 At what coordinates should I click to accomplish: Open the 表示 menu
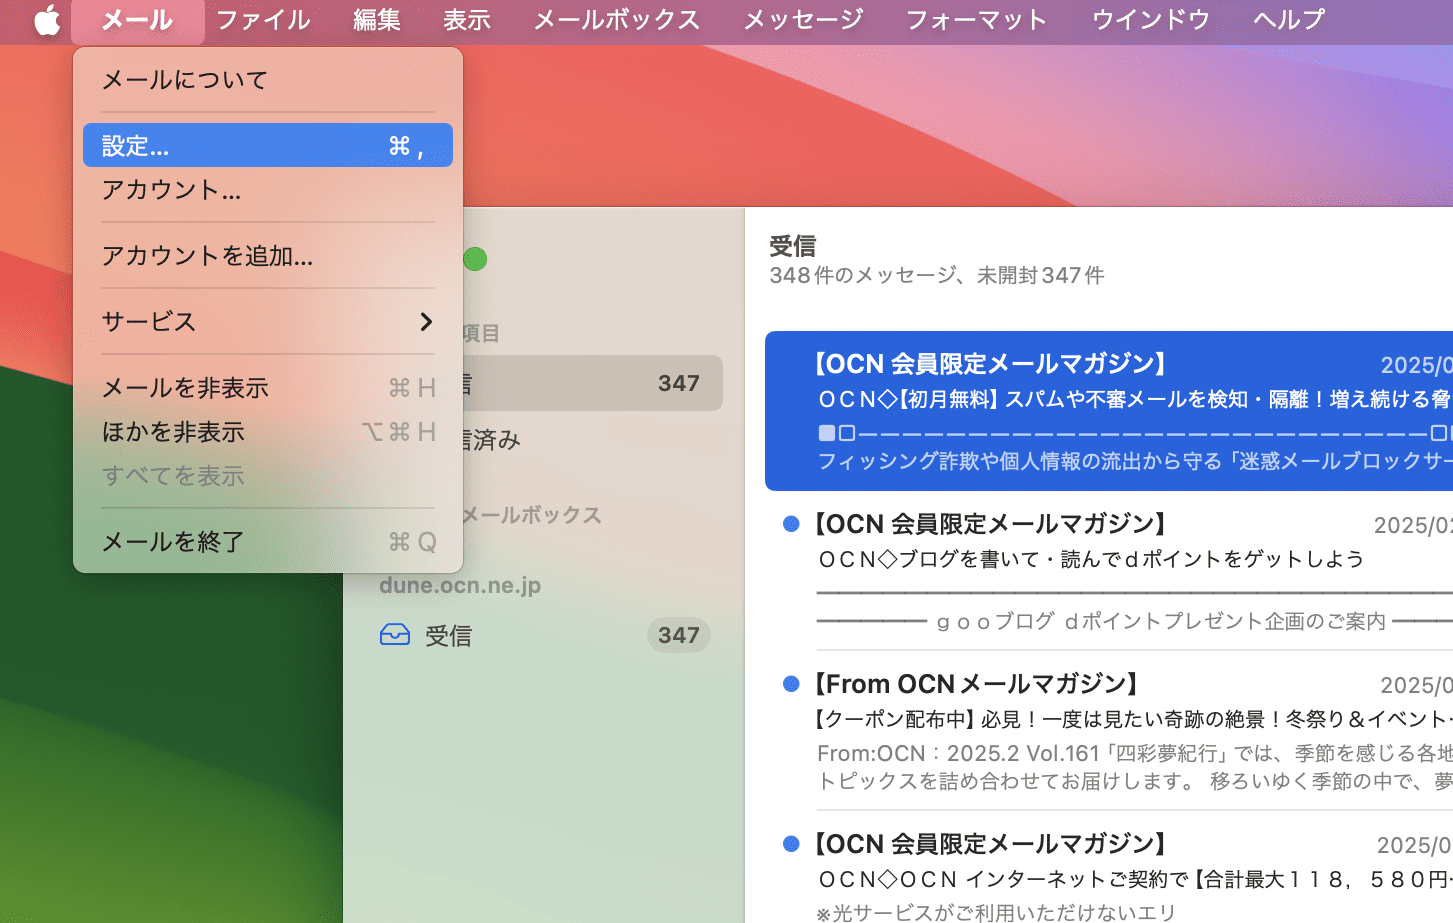click(467, 20)
